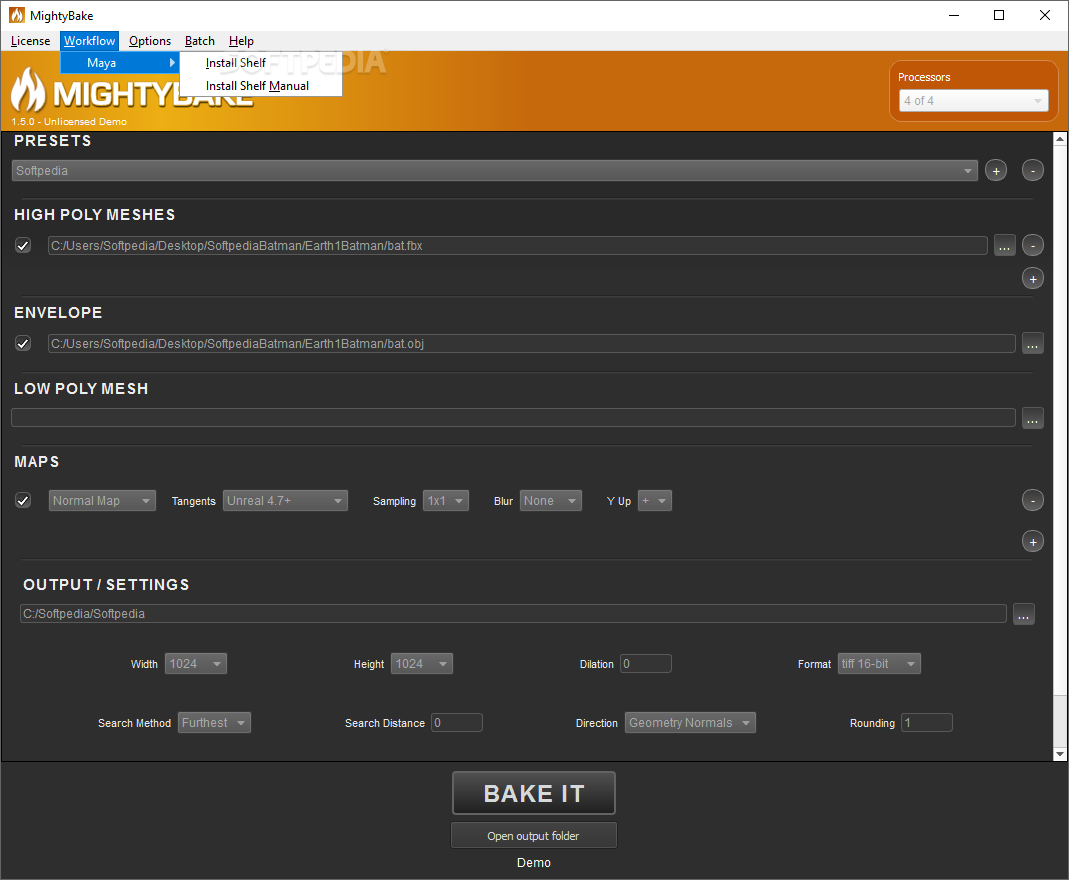Screen dimensions: 1069x880
Task: Click the Rounding value field
Action: 927,723
